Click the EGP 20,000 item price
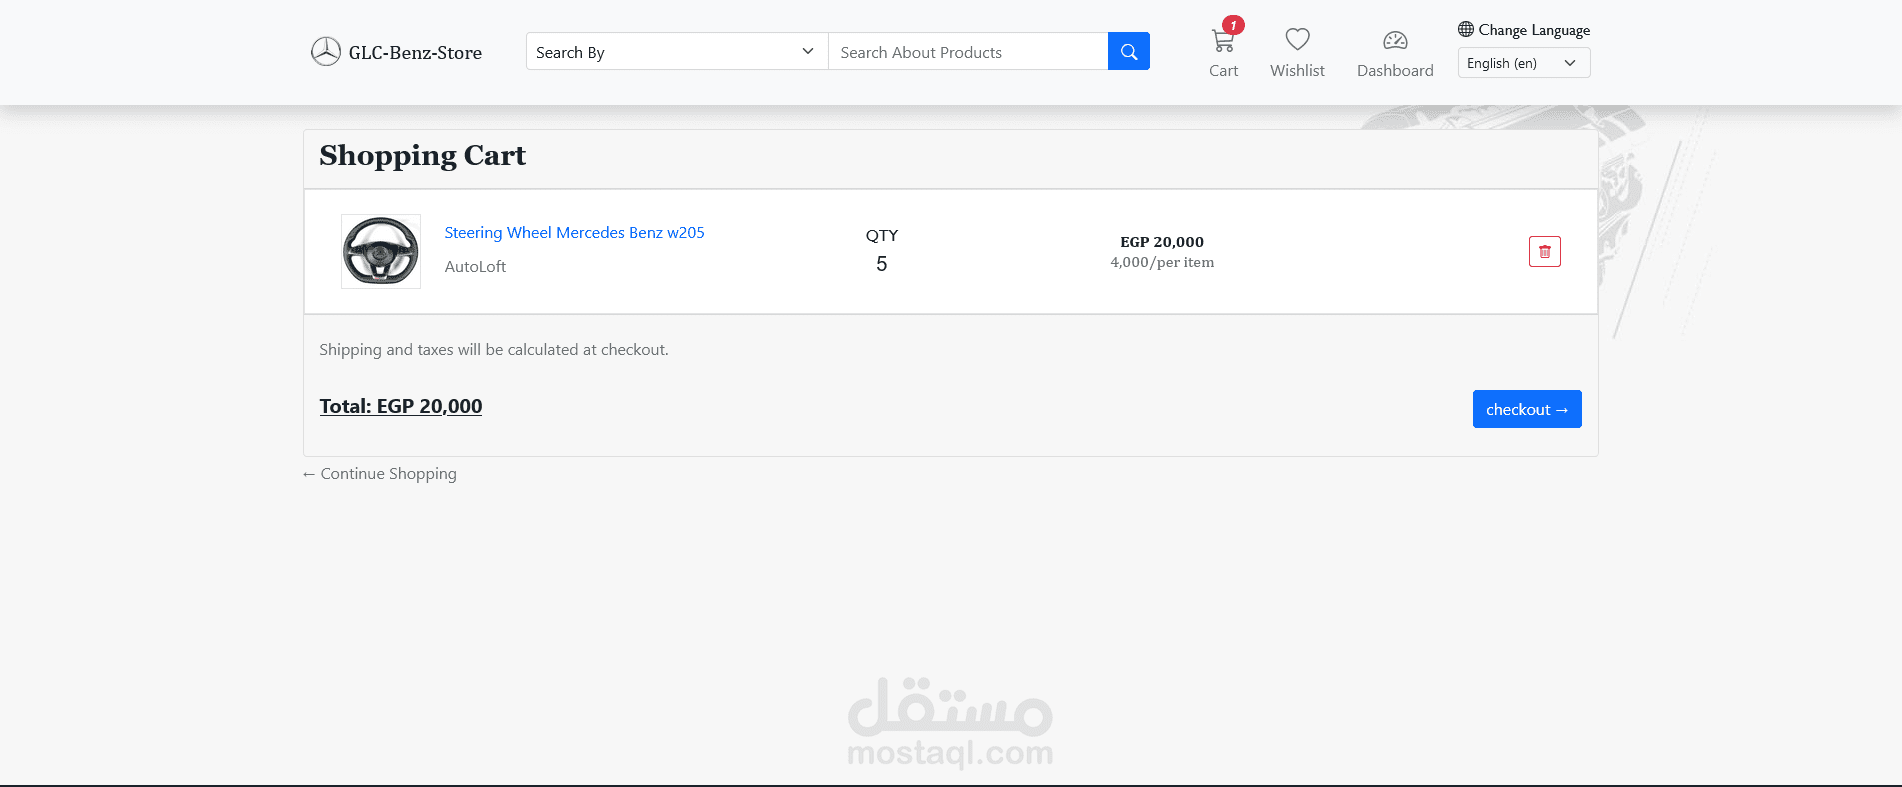 pyautogui.click(x=1162, y=242)
